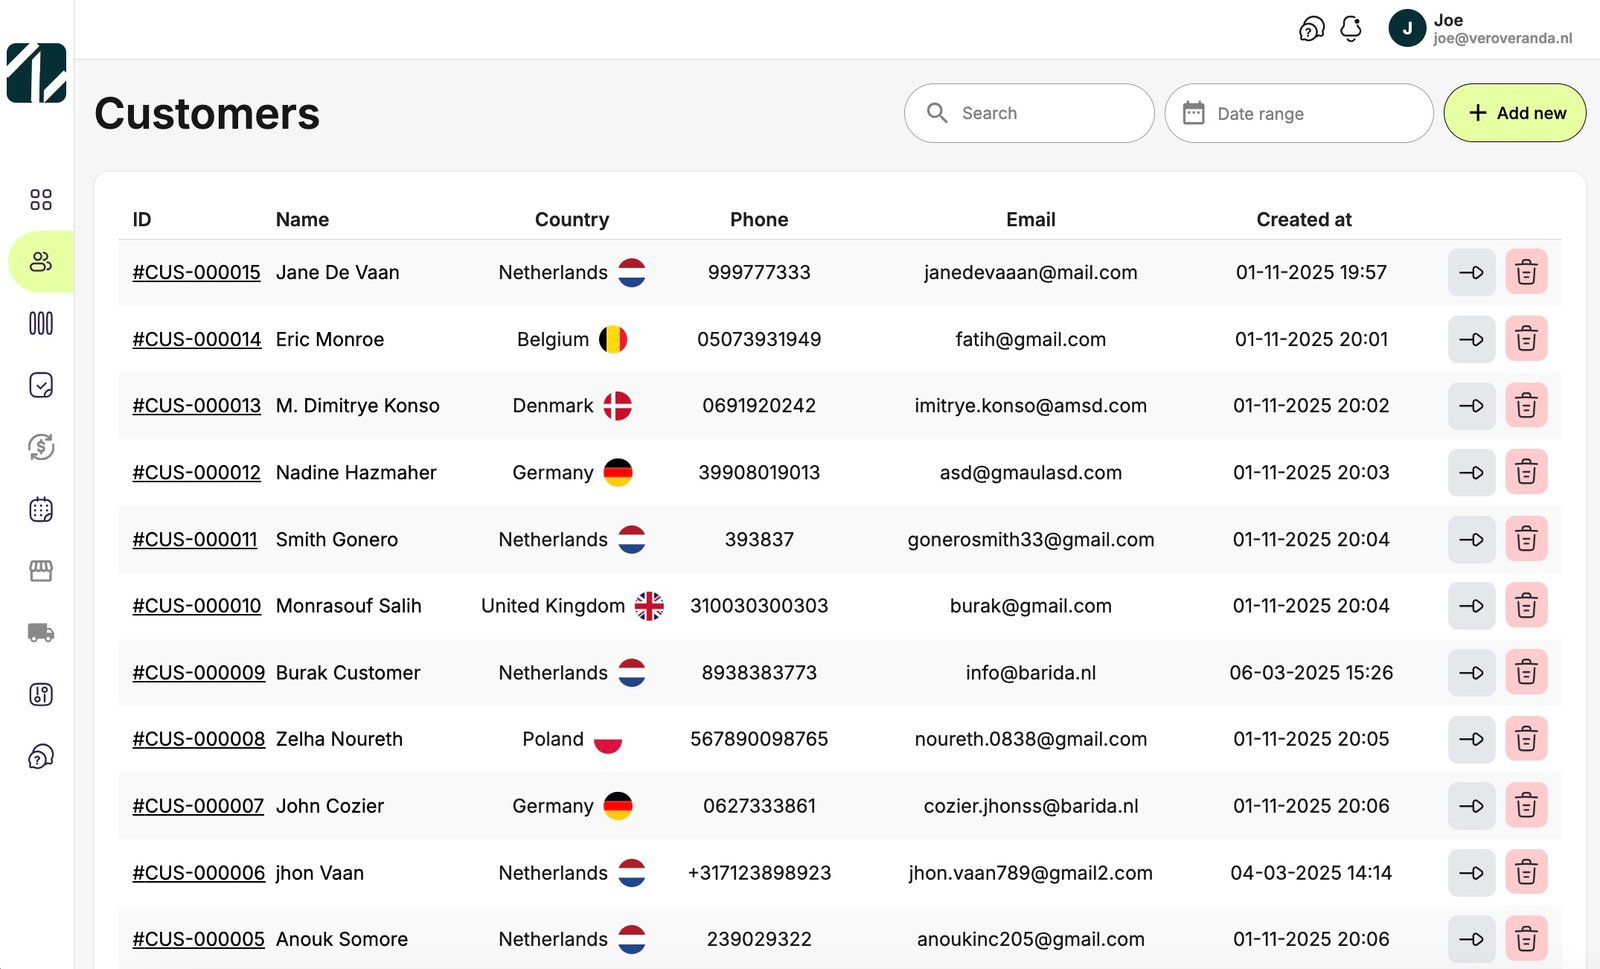Image resolution: width=1600 pixels, height=969 pixels.
Task: Delete the Nadine Hazmaher customer row
Action: (1525, 472)
